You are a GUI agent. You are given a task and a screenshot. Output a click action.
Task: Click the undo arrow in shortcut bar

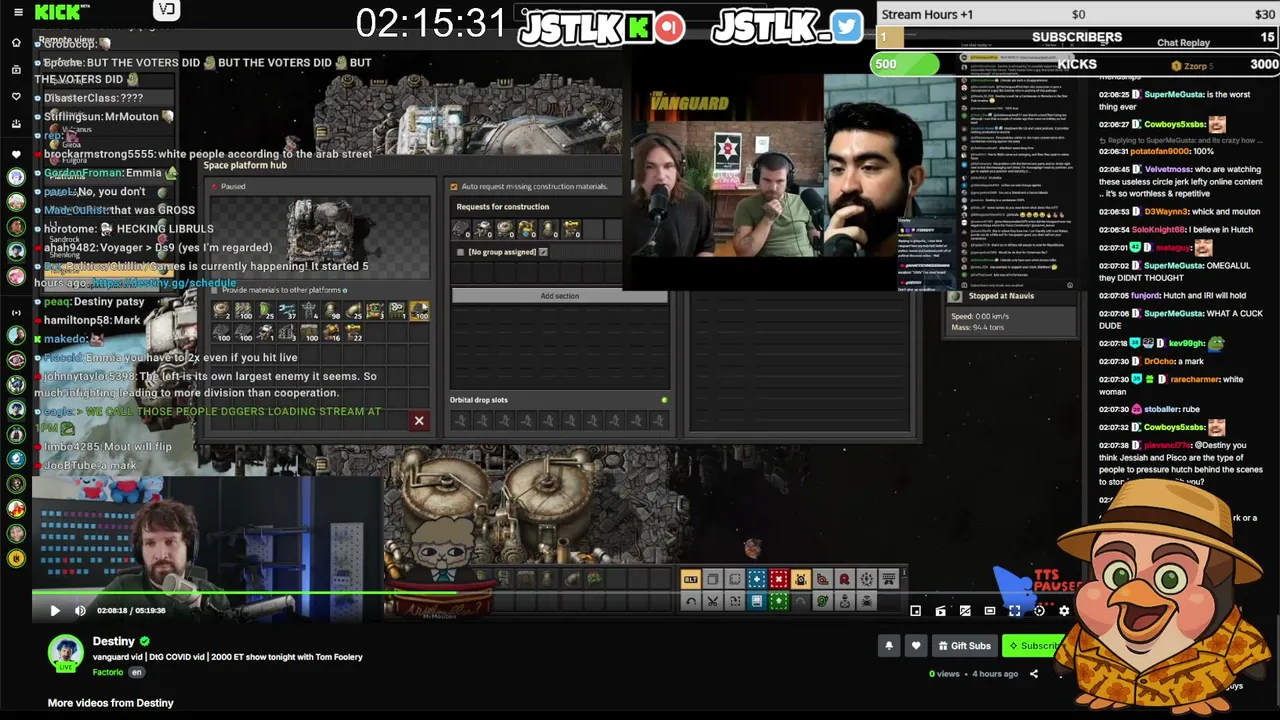pos(691,601)
